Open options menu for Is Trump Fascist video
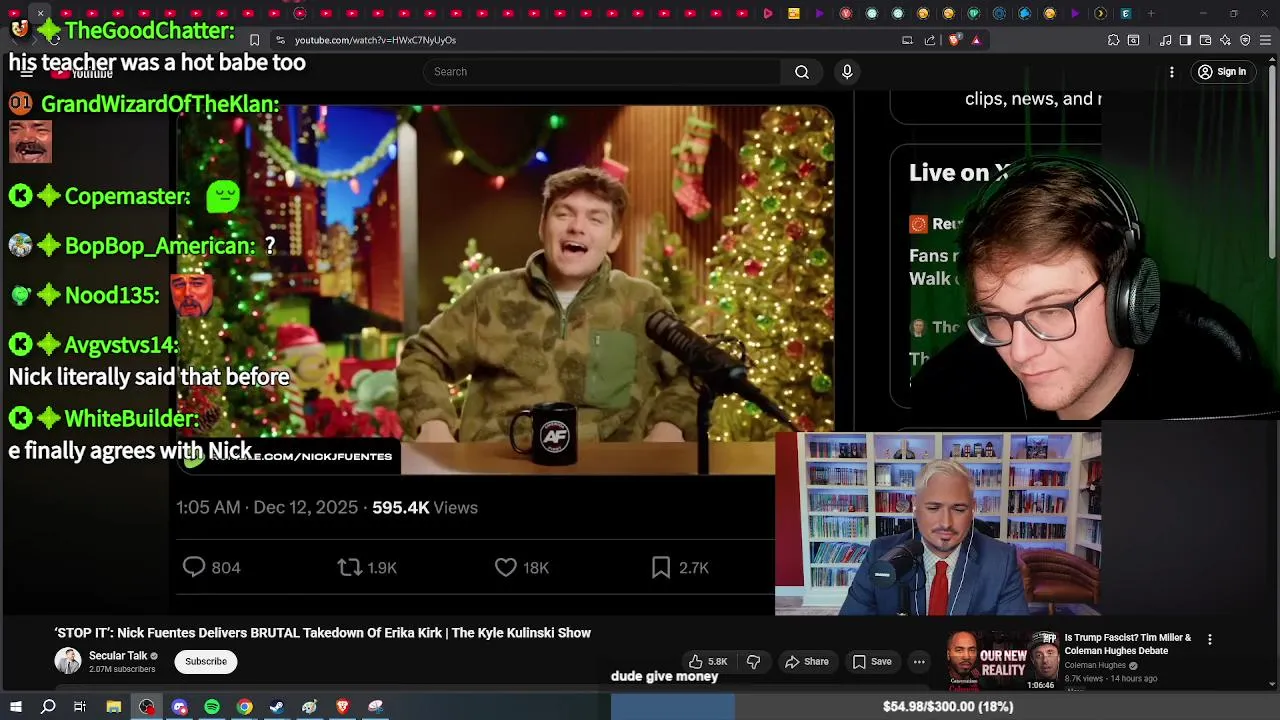Screen dimensions: 1280x720 (1210, 640)
